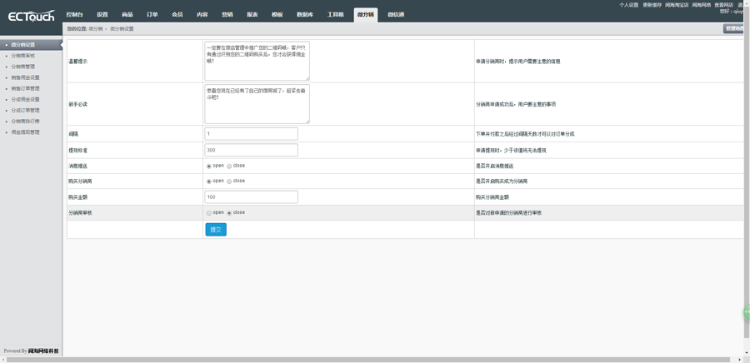
Task: Set 购买分销商 to close
Action: [x=229, y=182]
